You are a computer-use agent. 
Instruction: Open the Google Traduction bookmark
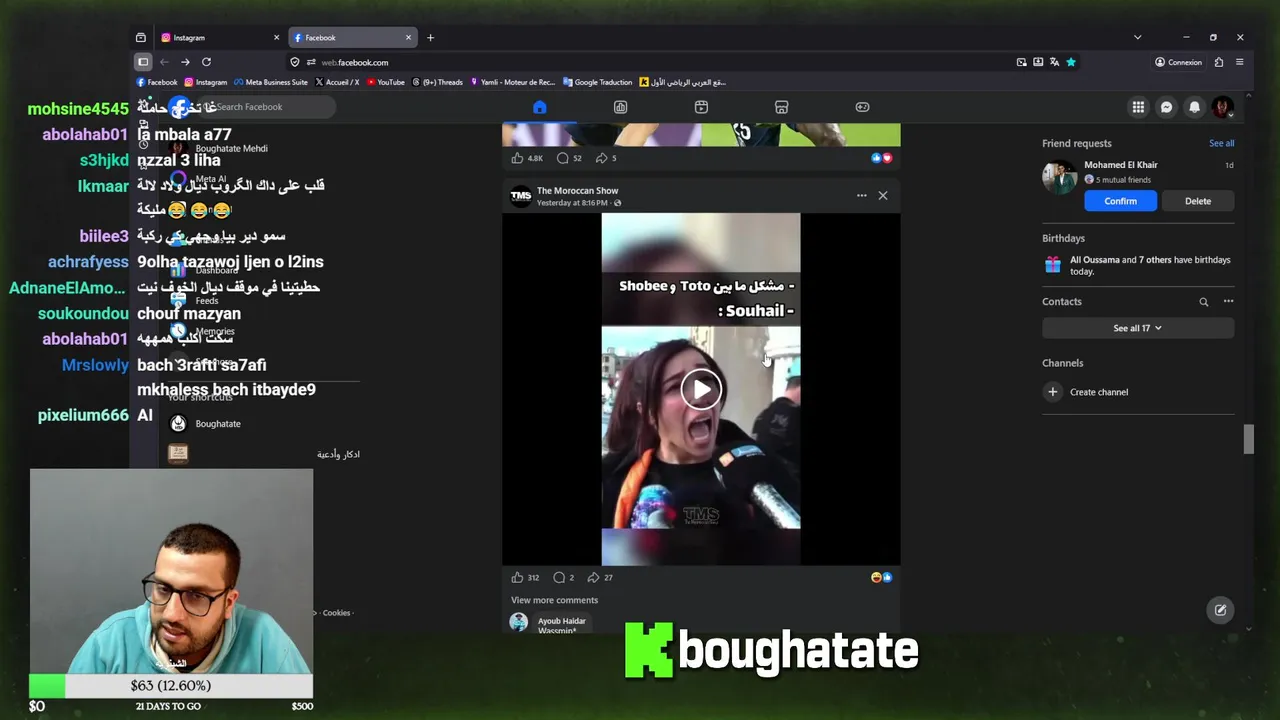coord(598,82)
